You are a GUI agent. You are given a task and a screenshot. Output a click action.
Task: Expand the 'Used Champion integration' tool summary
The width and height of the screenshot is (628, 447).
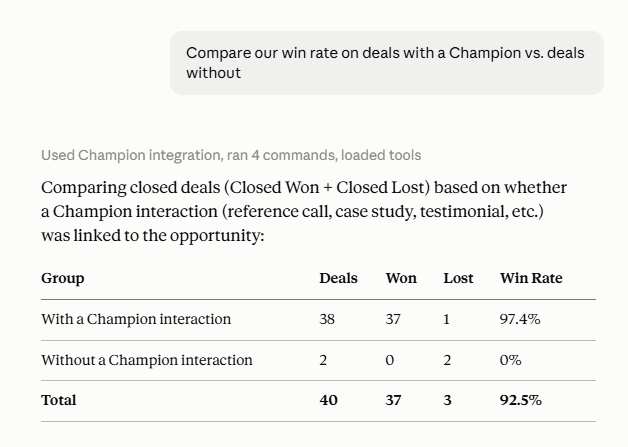pyautogui.click(x=231, y=155)
